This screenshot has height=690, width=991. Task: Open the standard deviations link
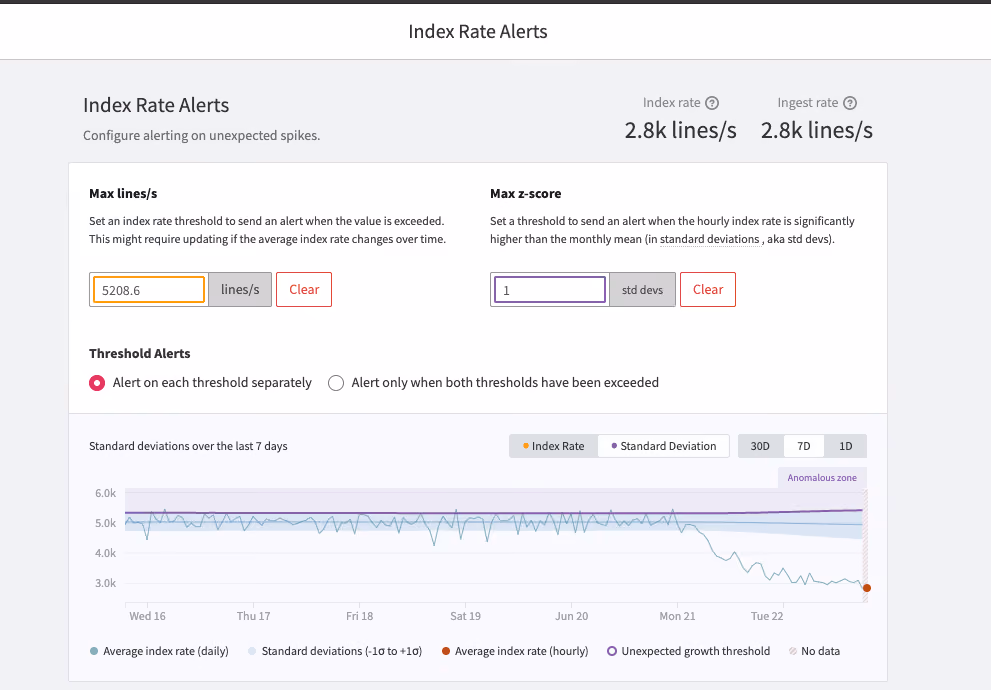pos(710,239)
